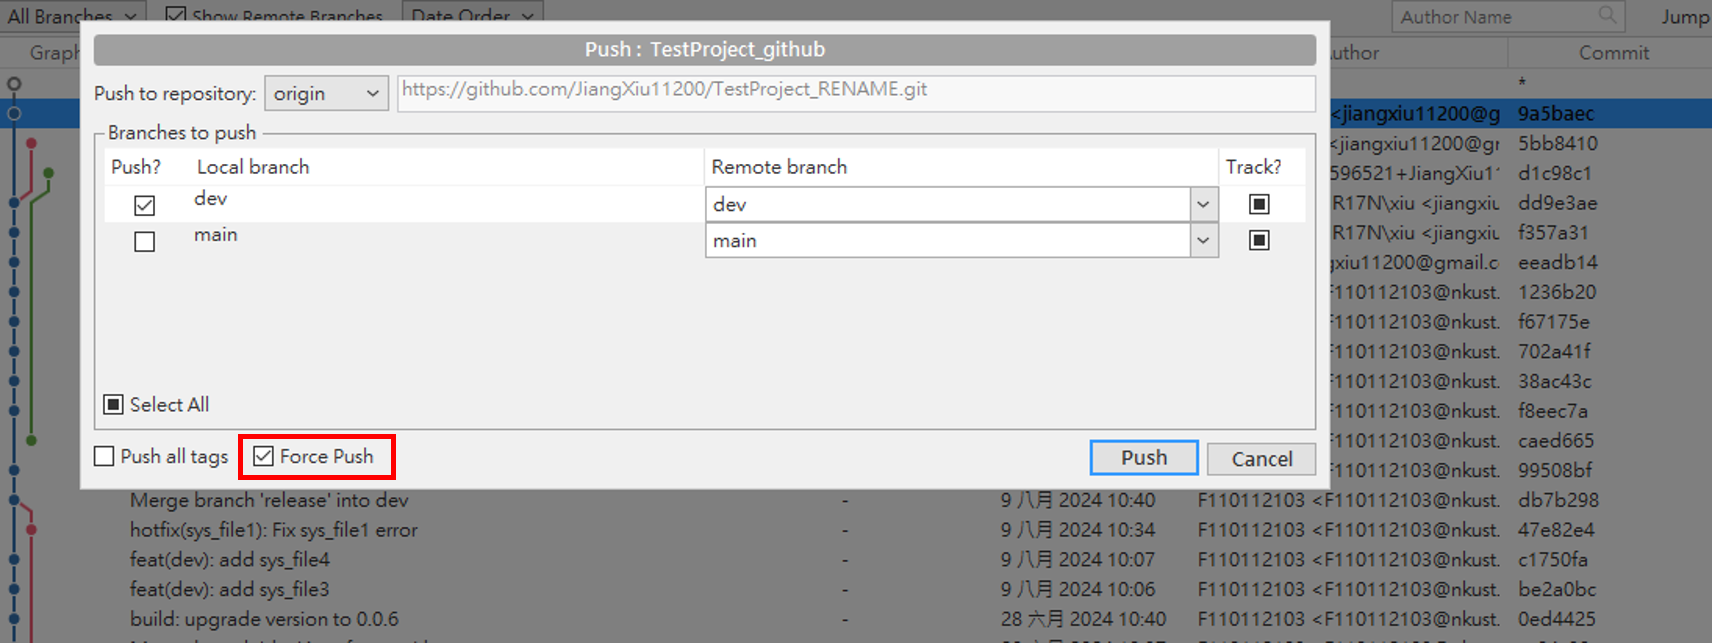Click the Push button

1144,457
